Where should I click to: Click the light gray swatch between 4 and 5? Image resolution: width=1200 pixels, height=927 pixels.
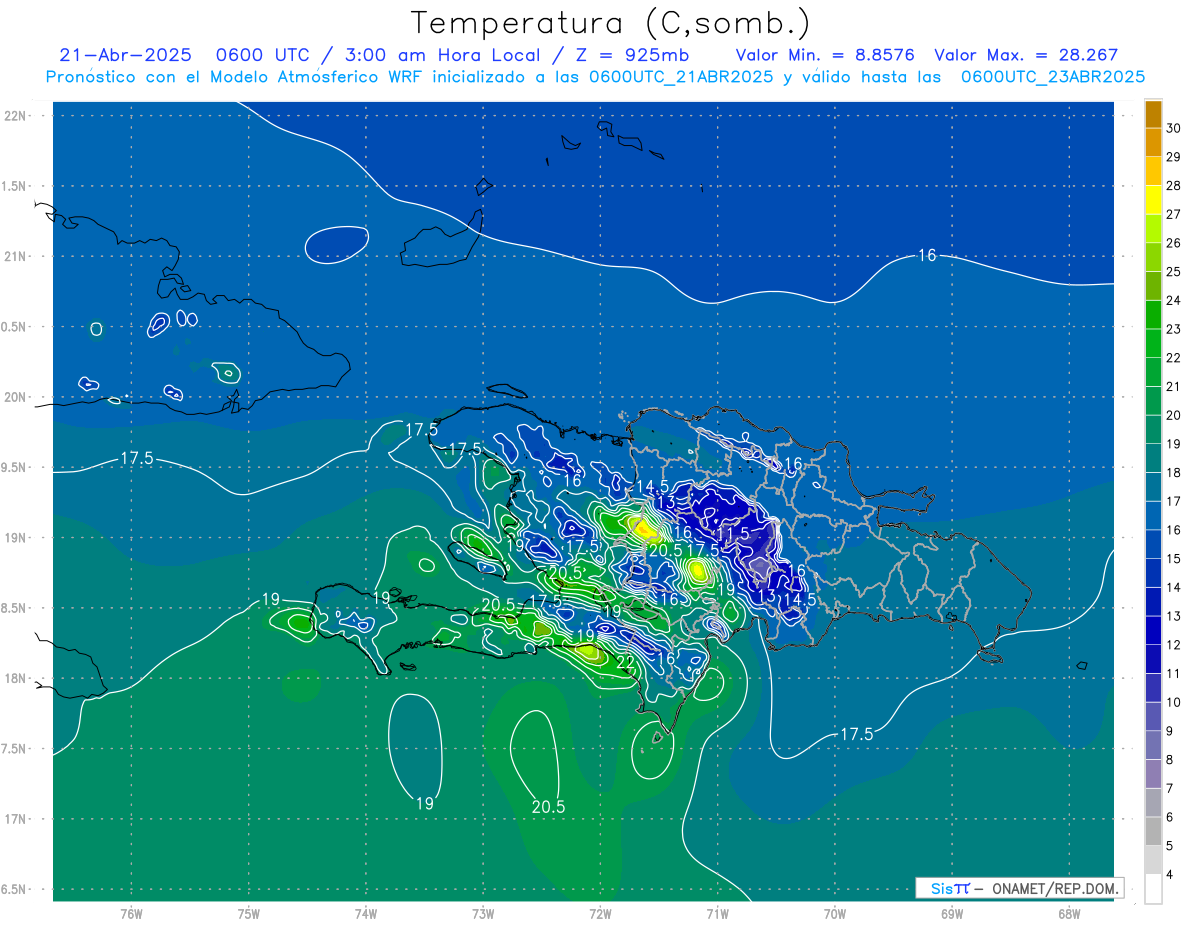1153,860
